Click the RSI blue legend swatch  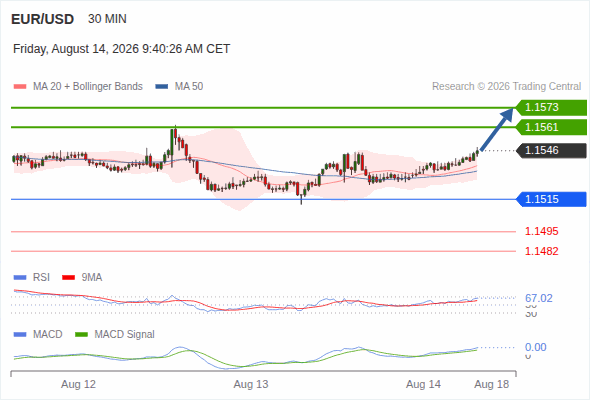pyautogui.click(x=20, y=278)
